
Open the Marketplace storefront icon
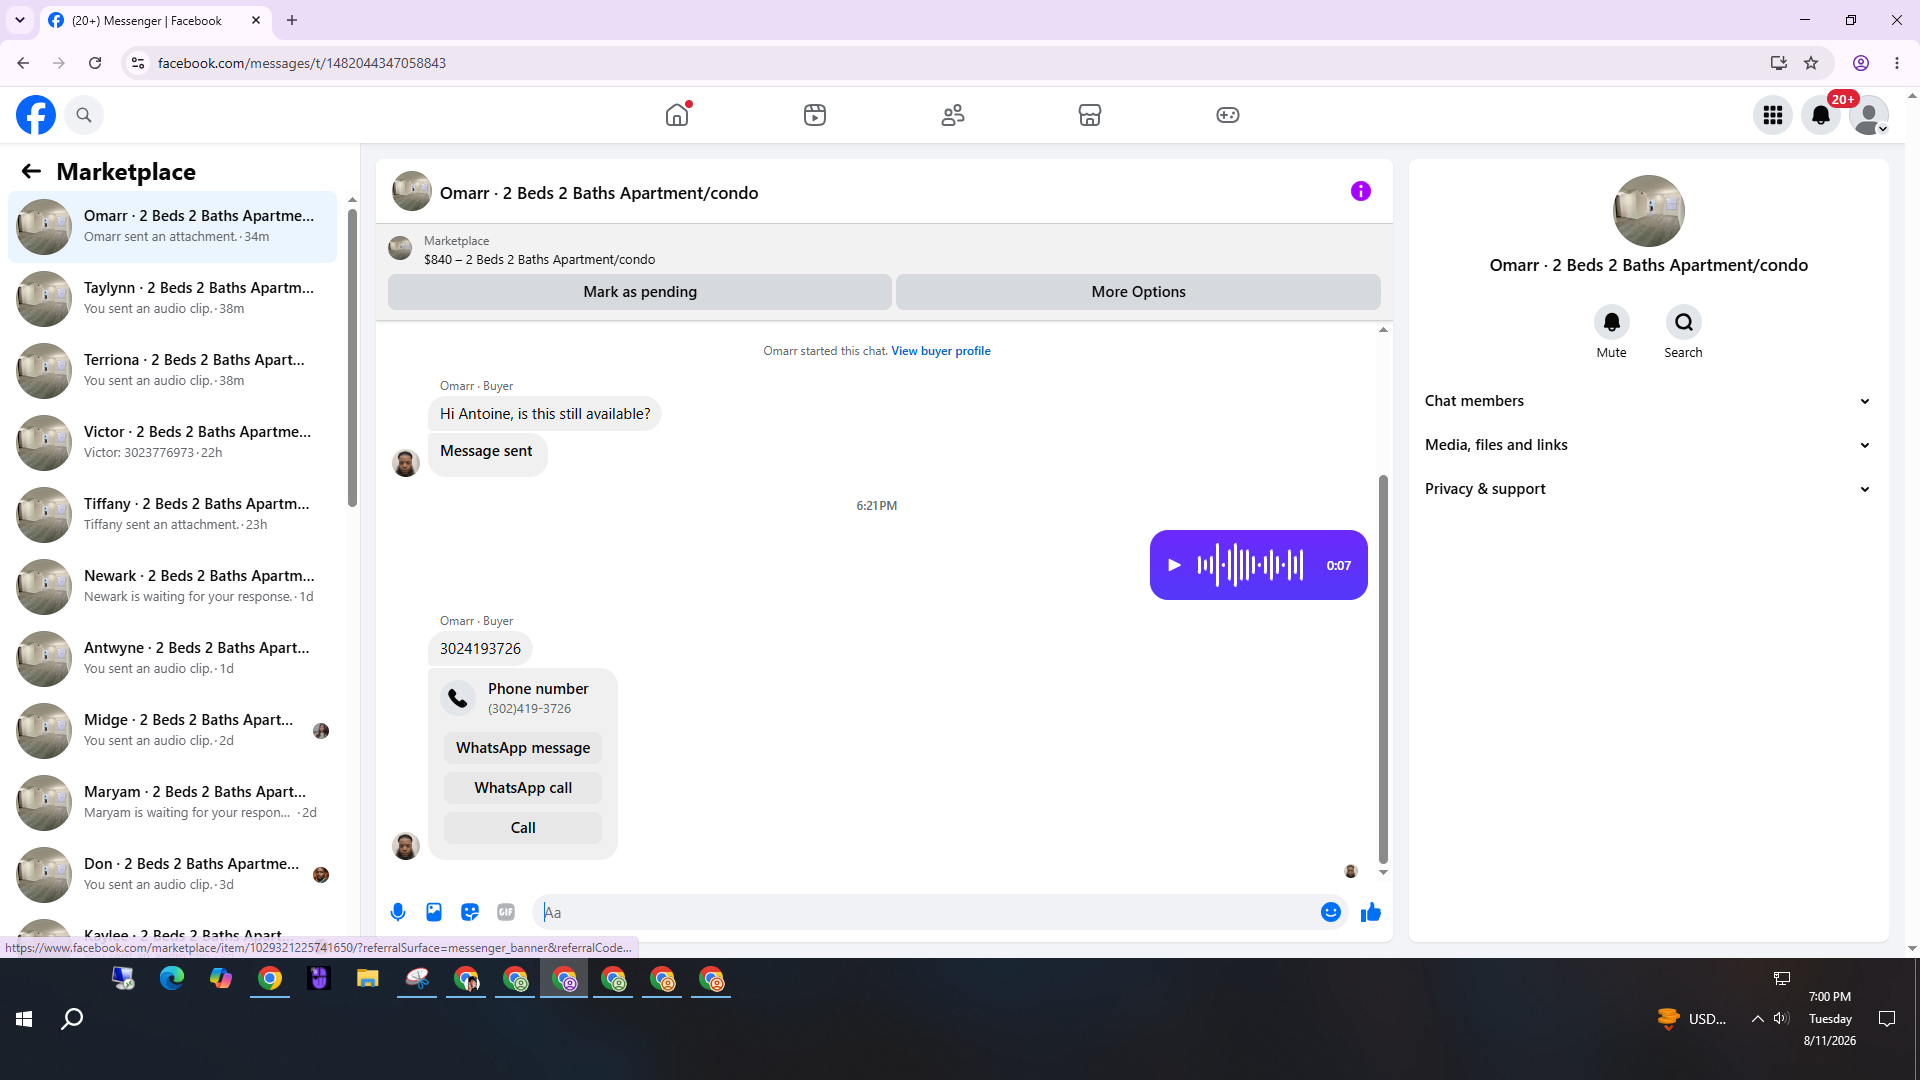point(1090,115)
